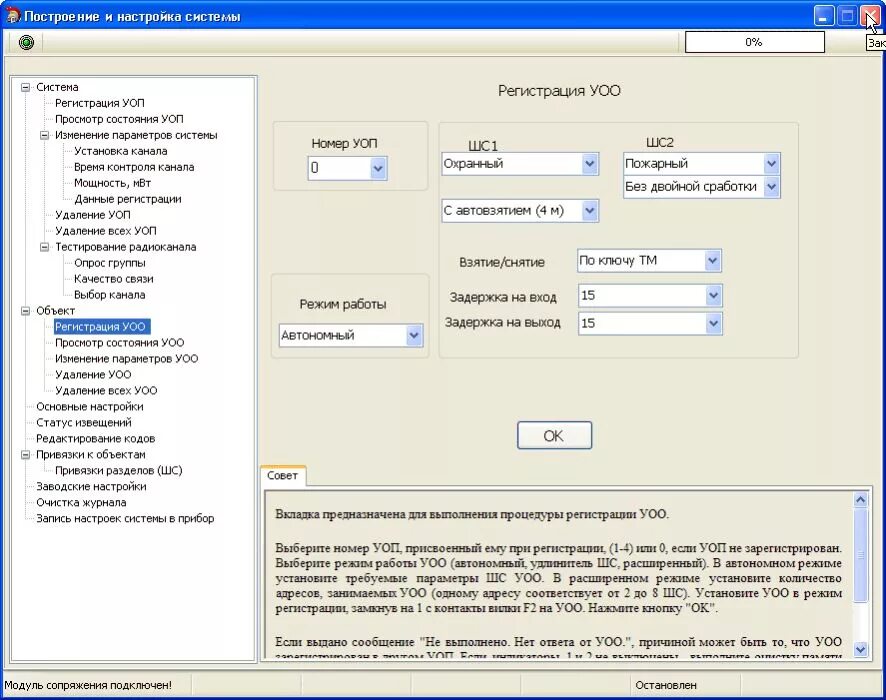Select Удаление УОП tree item
The height and width of the screenshot is (700, 886).
click(x=93, y=215)
